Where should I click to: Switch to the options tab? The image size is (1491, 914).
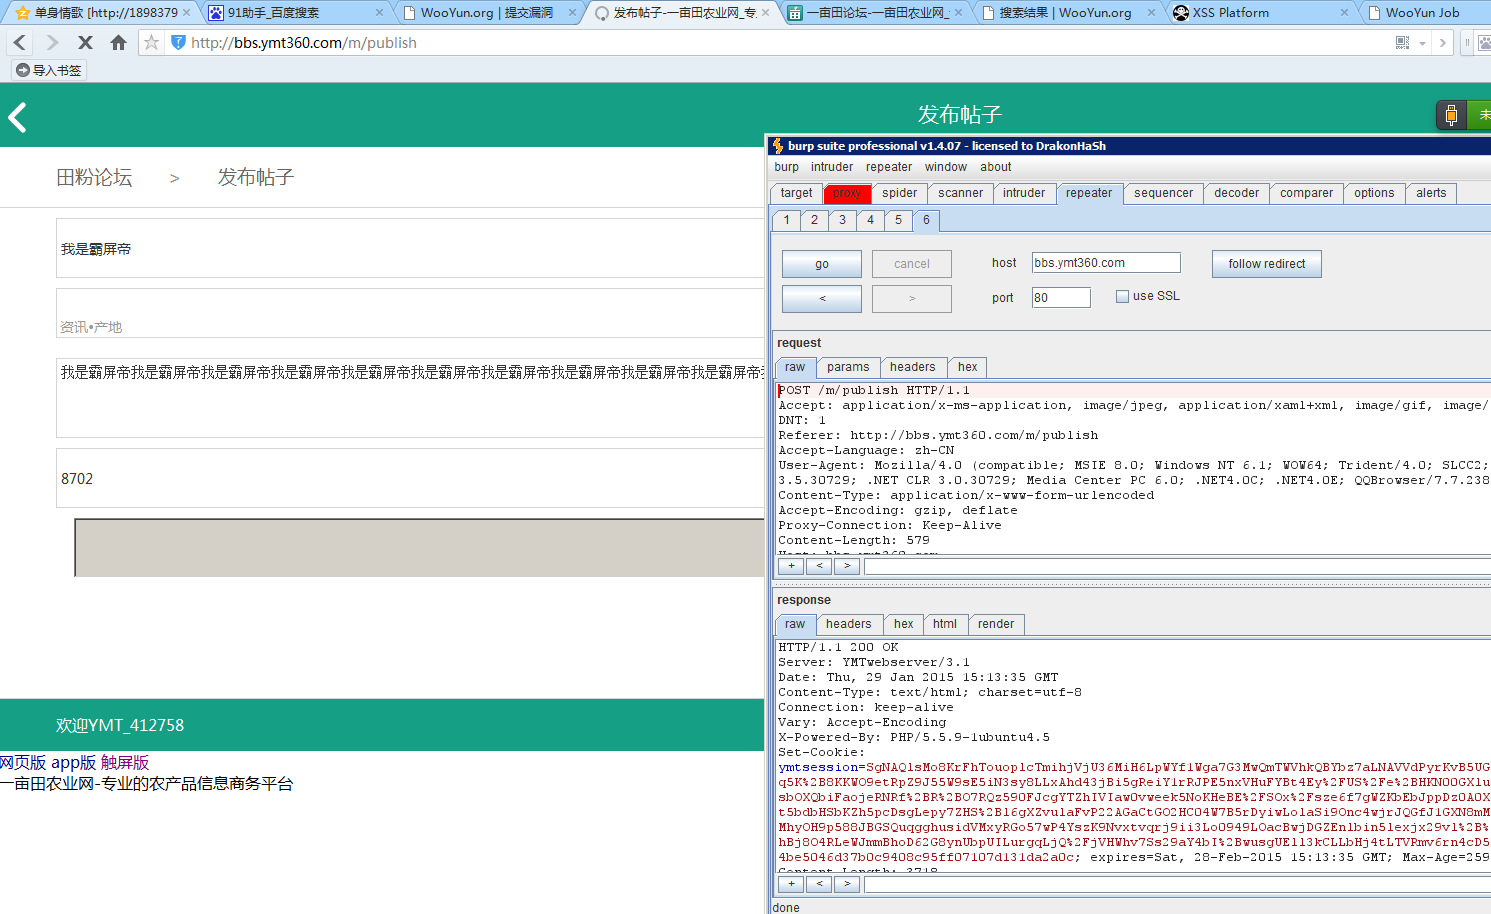[1374, 193]
